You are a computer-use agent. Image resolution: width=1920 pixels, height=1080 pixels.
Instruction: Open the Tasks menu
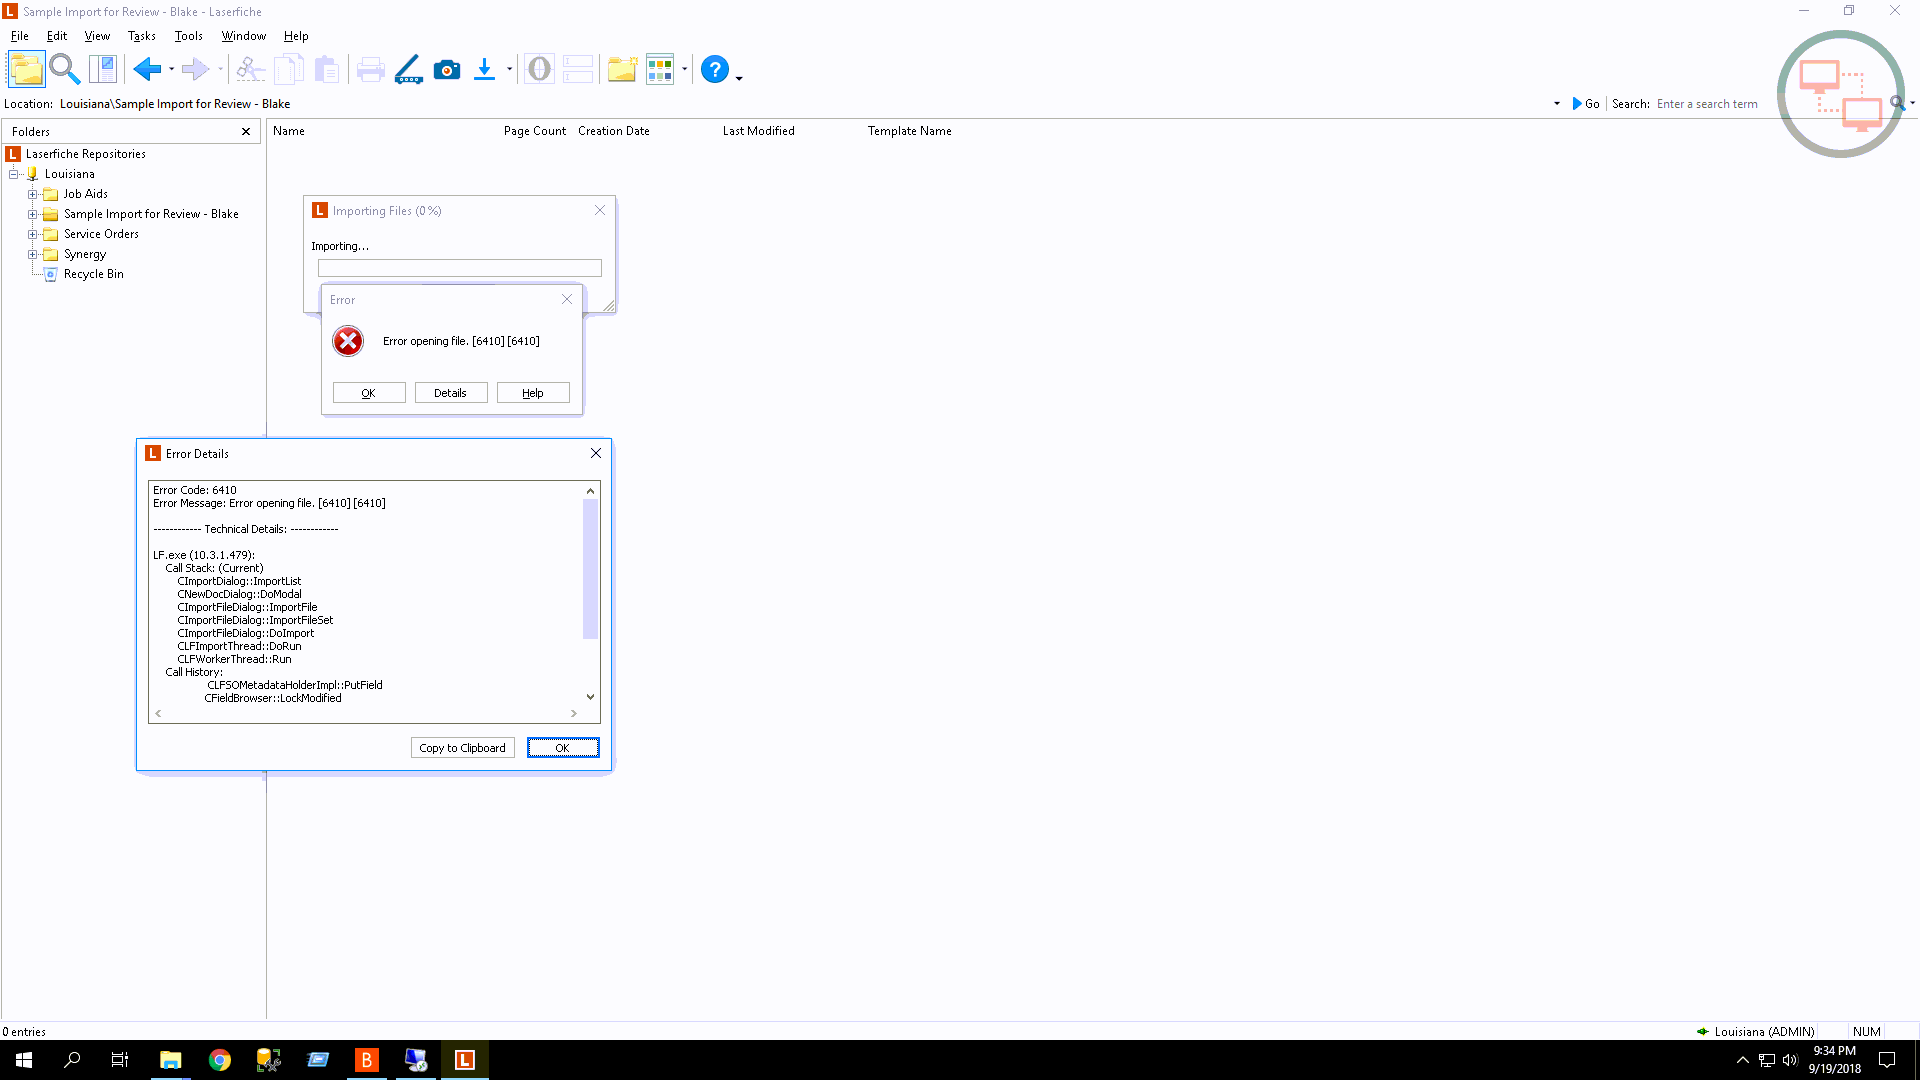point(141,36)
